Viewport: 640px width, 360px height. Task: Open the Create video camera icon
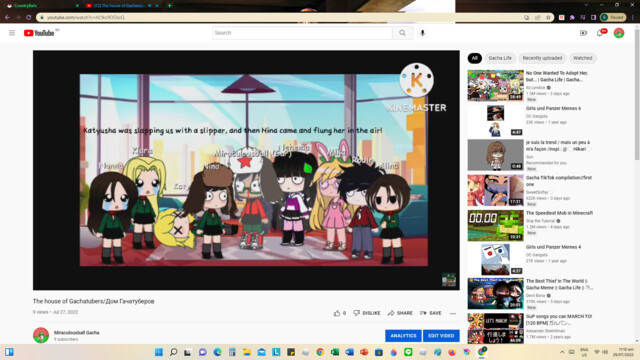pos(583,33)
